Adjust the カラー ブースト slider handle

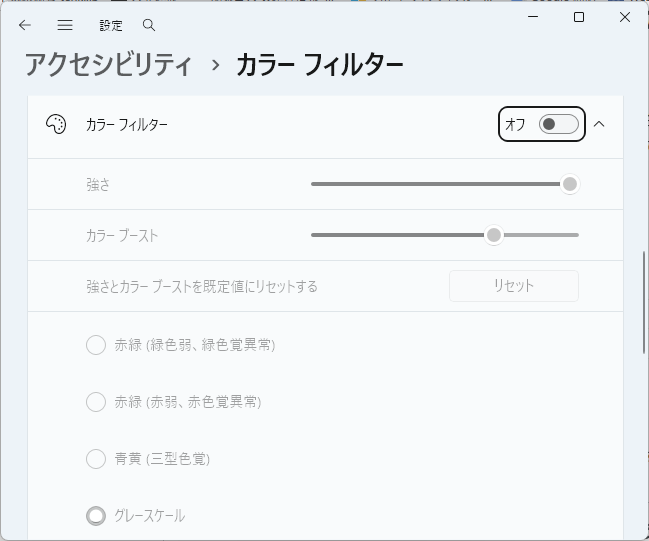click(494, 235)
